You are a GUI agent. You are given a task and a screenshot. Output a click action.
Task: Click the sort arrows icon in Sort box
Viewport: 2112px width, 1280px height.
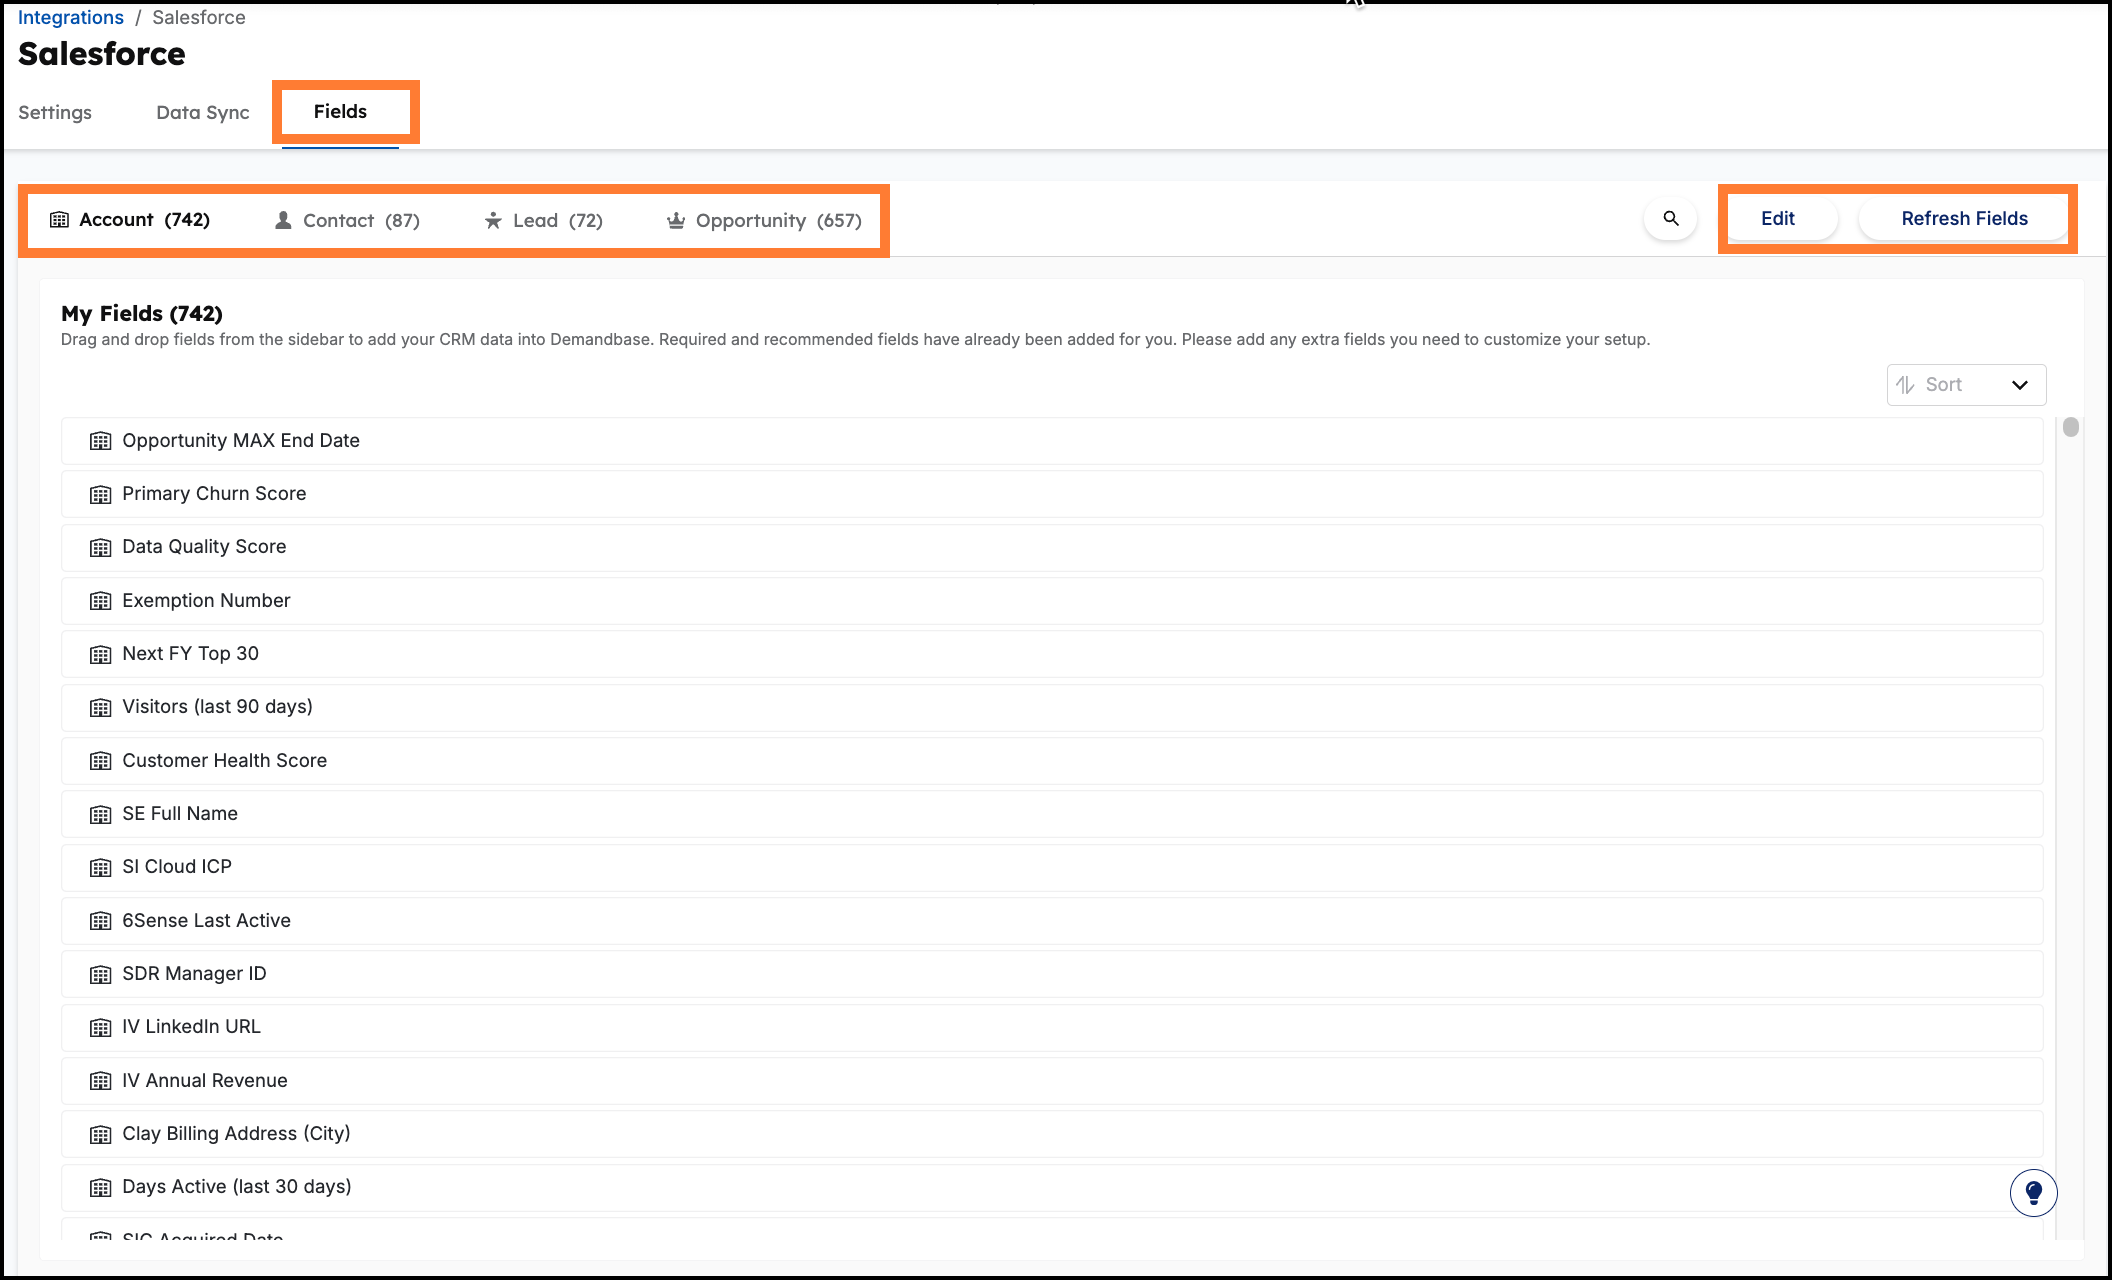1906,385
